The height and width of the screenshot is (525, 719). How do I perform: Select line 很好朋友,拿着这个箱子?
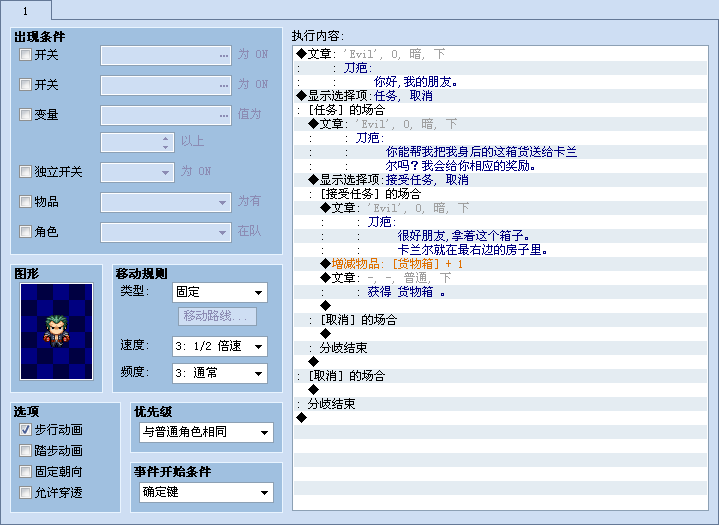pyautogui.click(x=501, y=236)
